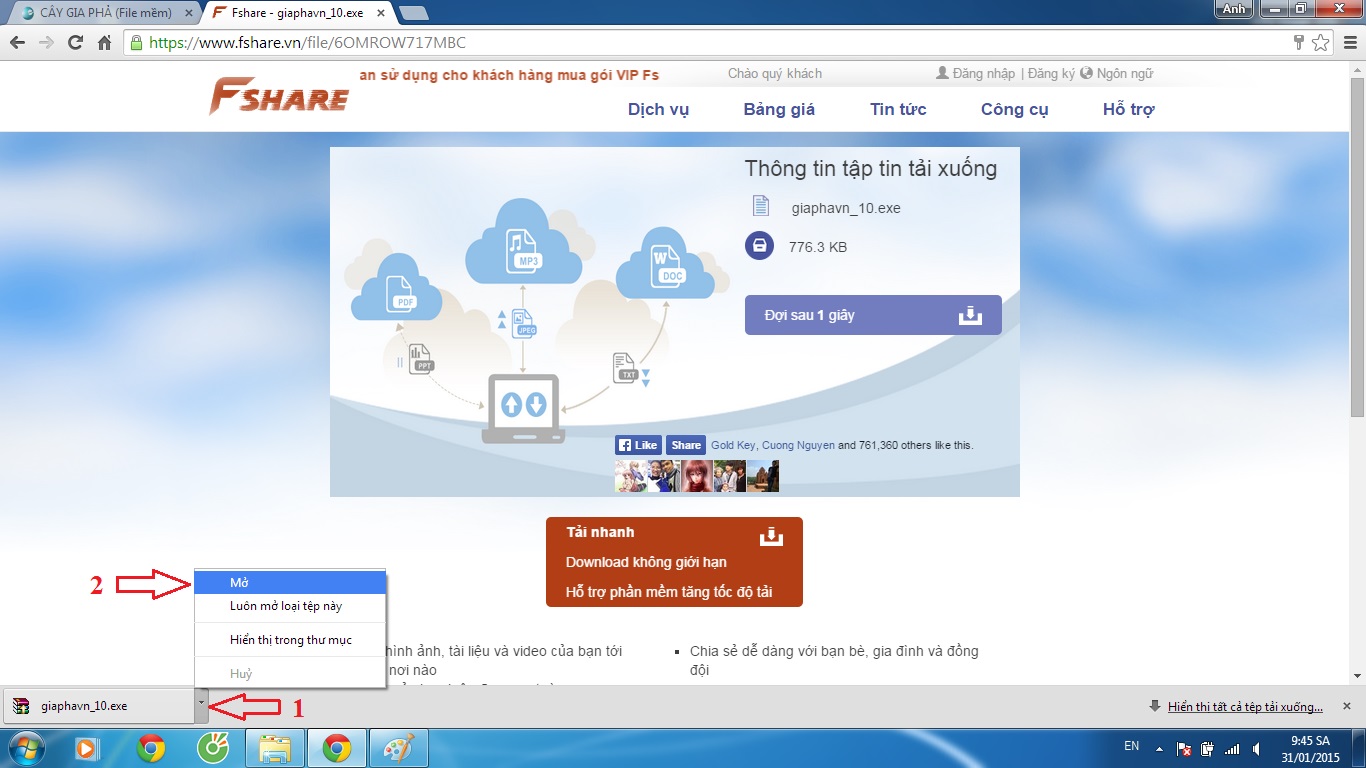This screenshot has height=768, width=1366.
Task: Click the 'Gold Key' profile link
Action: (x=734, y=445)
